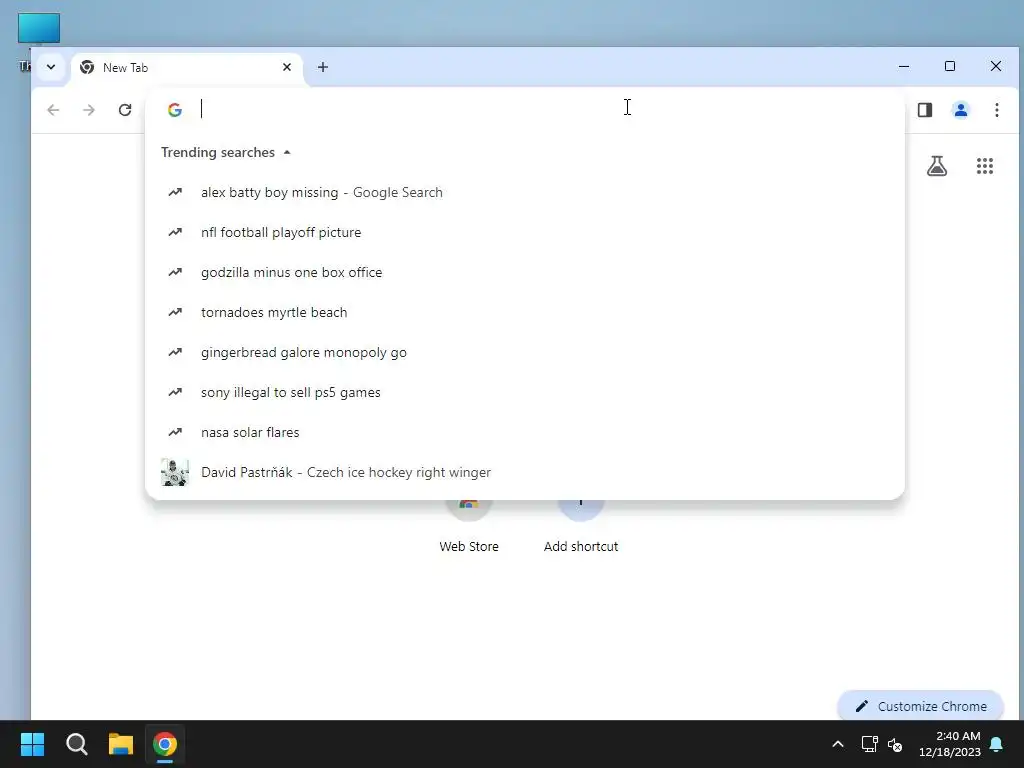This screenshot has width=1024, height=768.
Task: Select David Pastrňák entity suggestion
Action: 524,472
